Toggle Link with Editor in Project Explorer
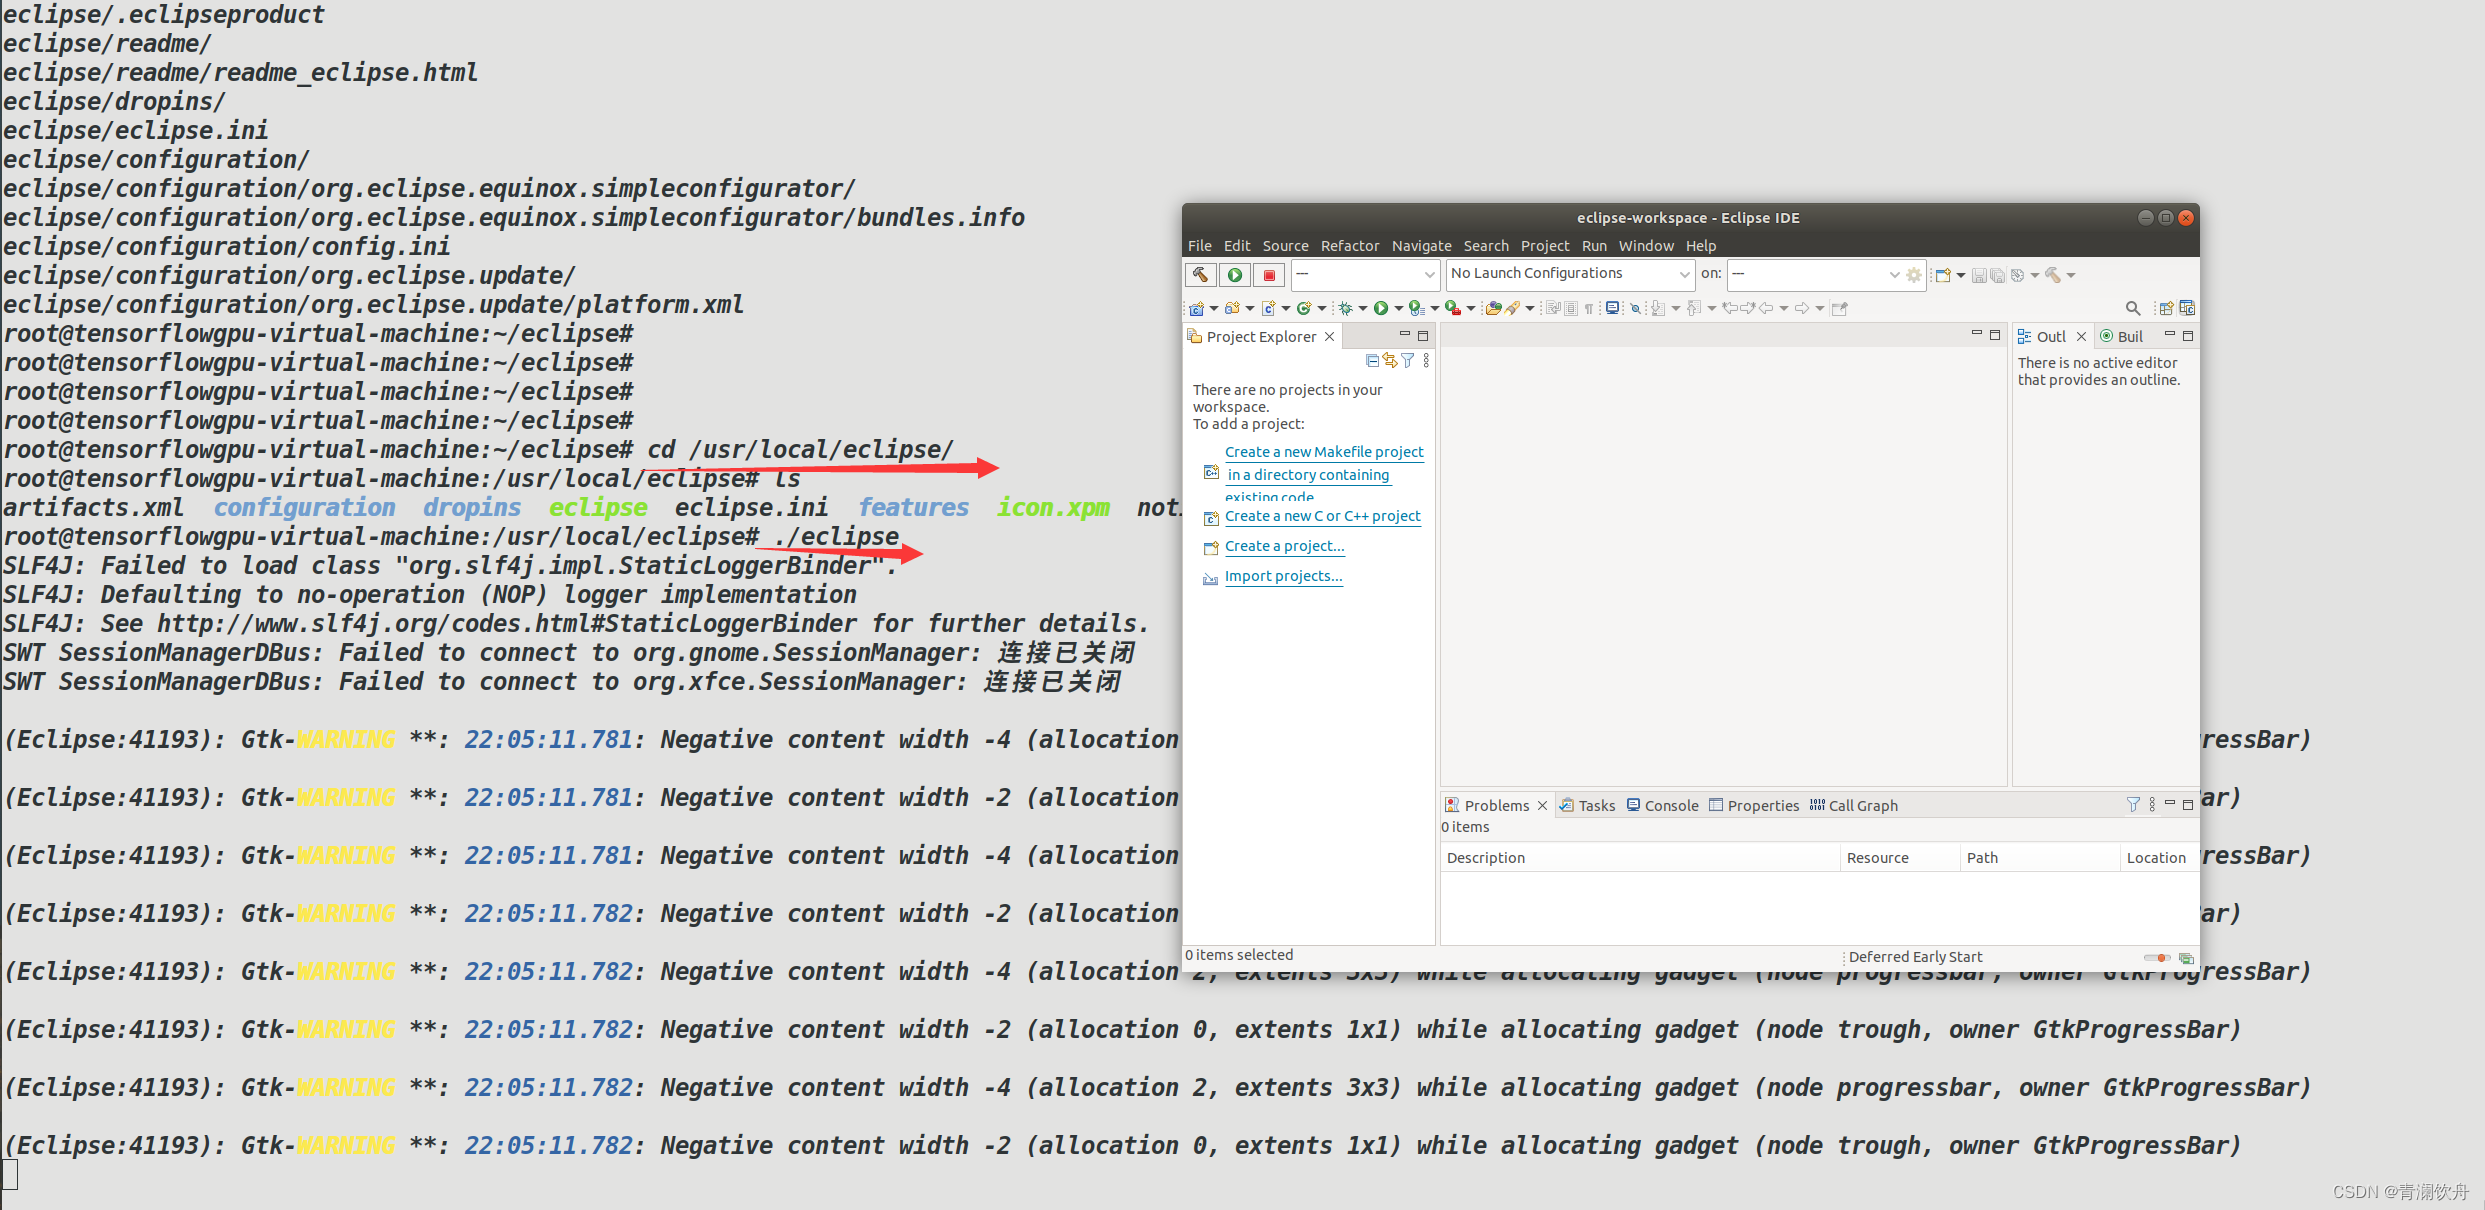Screen dimensions: 2485x1210 pos(1390,361)
